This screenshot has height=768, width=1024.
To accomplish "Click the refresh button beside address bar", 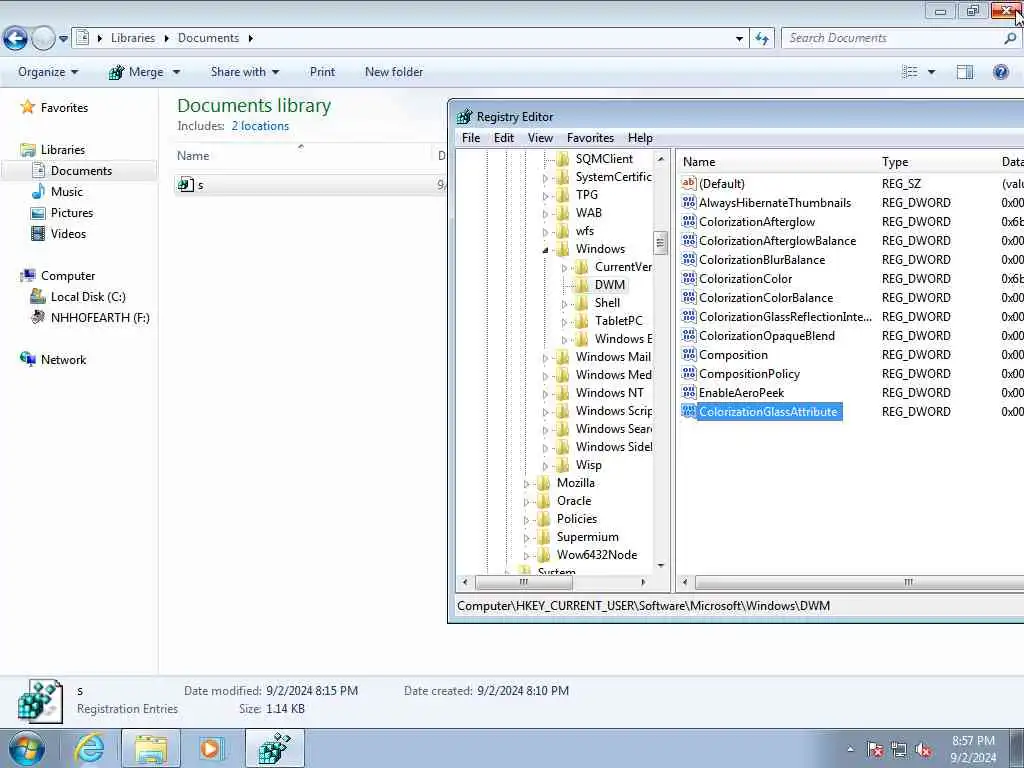I will tap(761, 39).
